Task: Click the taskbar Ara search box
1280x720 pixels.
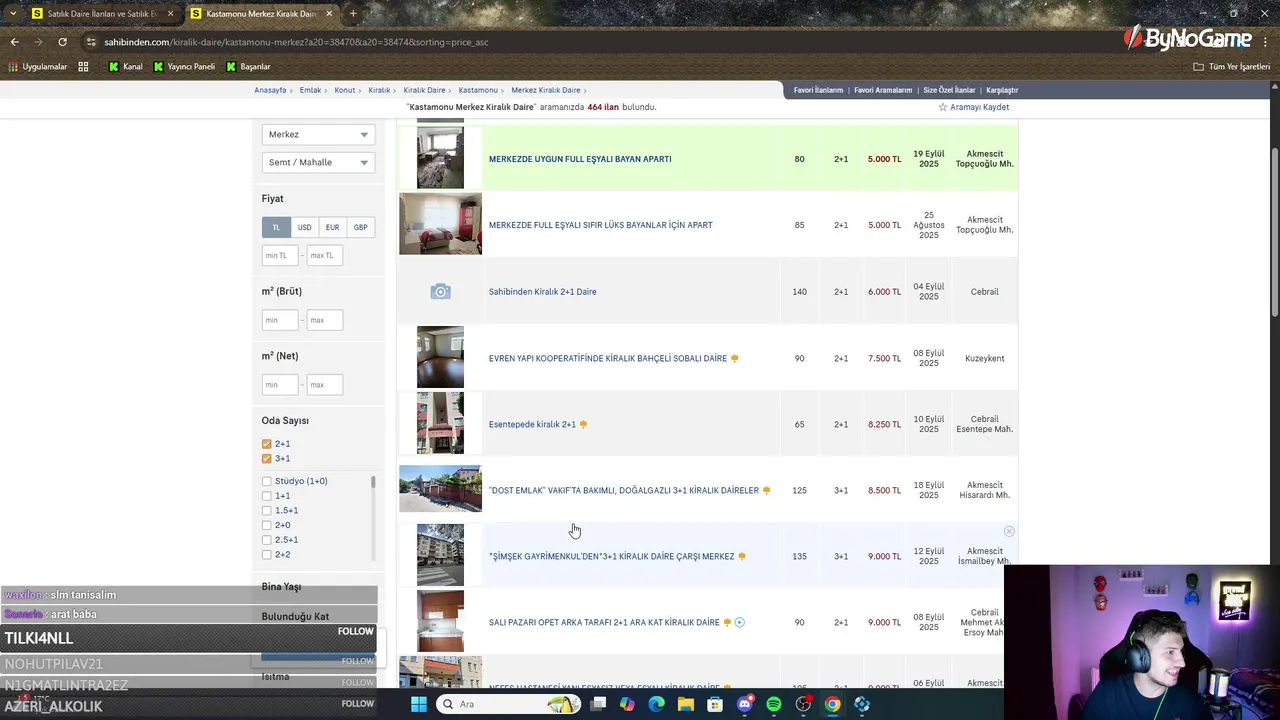Action: tap(508, 704)
